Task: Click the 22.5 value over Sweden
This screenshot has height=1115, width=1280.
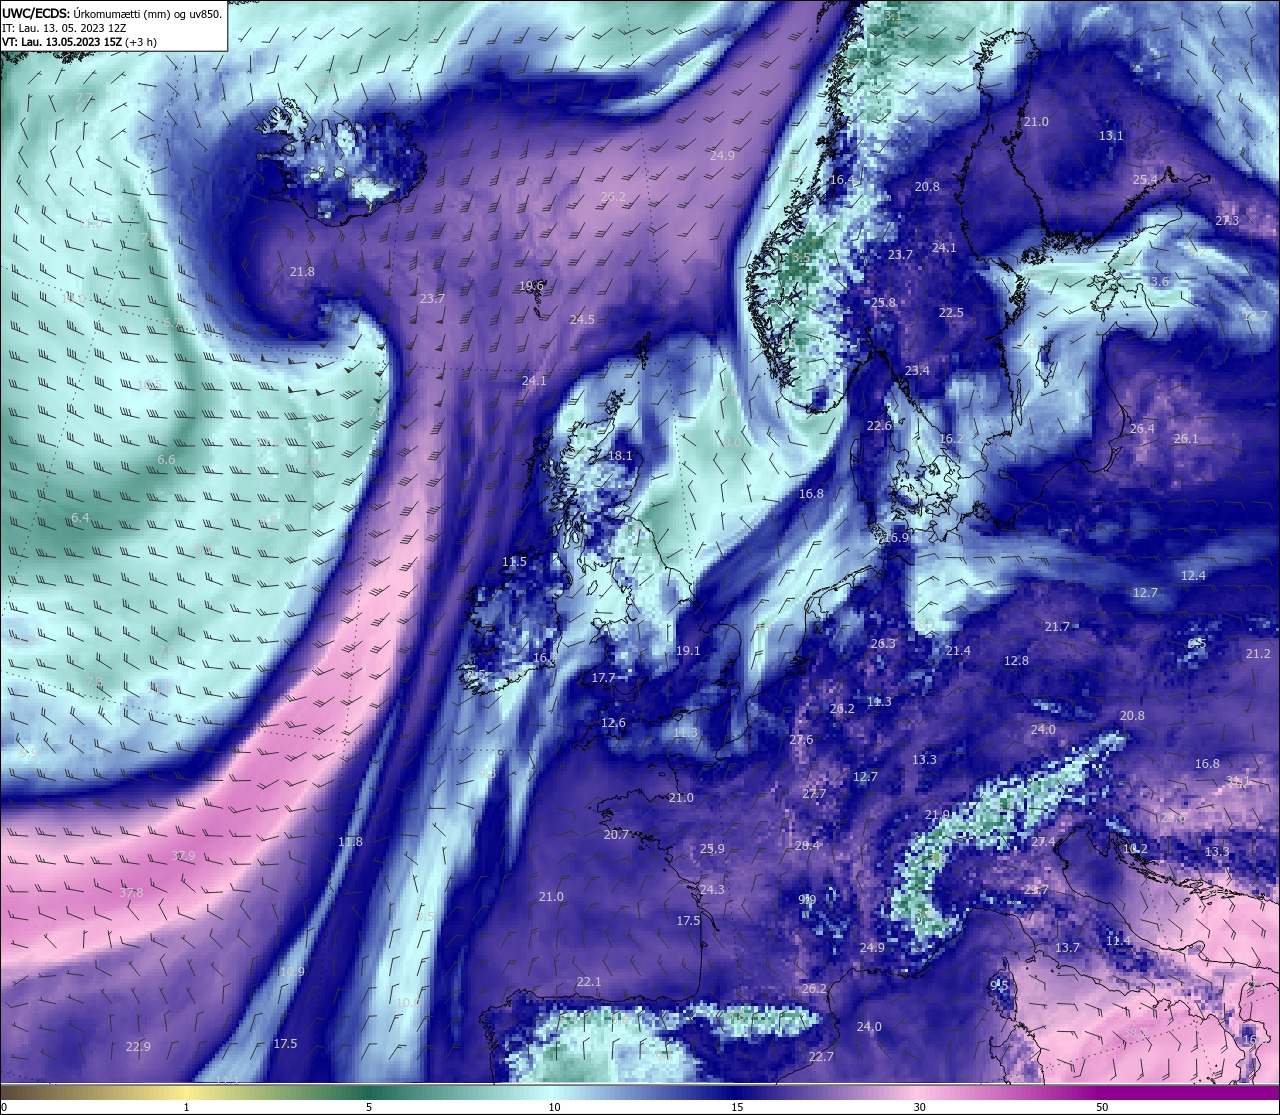Action: pyautogui.click(x=951, y=313)
